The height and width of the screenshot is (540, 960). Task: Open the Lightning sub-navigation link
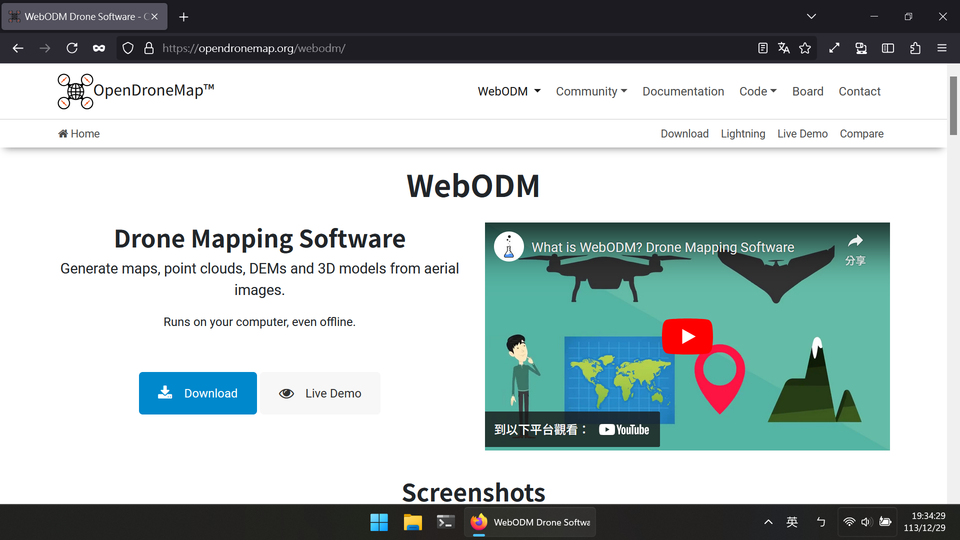click(x=743, y=133)
